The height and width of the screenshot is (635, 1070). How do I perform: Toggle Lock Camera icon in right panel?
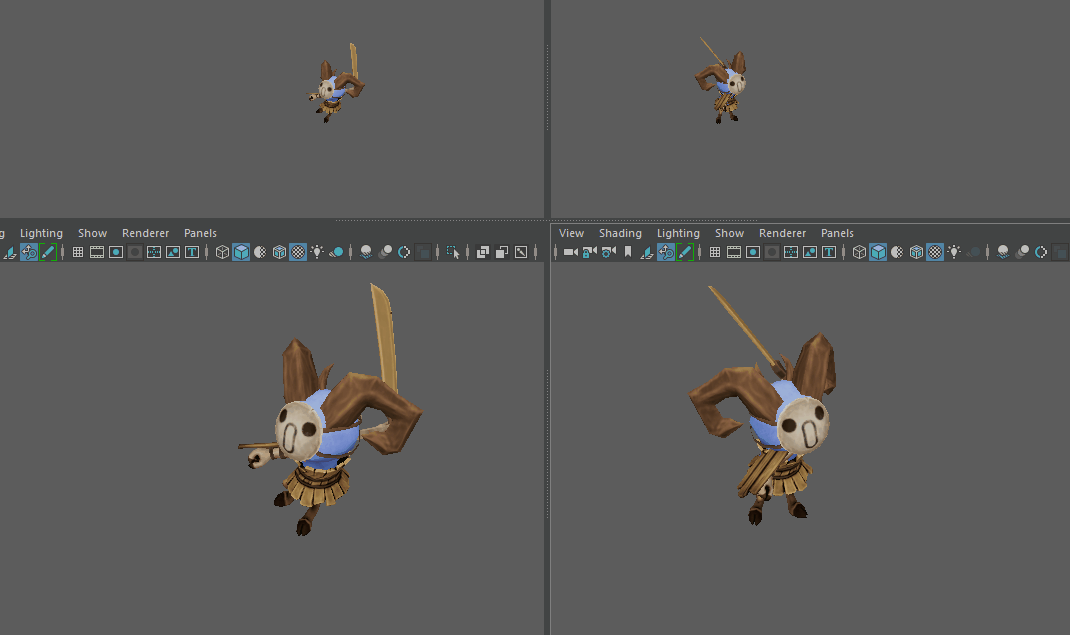click(590, 252)
